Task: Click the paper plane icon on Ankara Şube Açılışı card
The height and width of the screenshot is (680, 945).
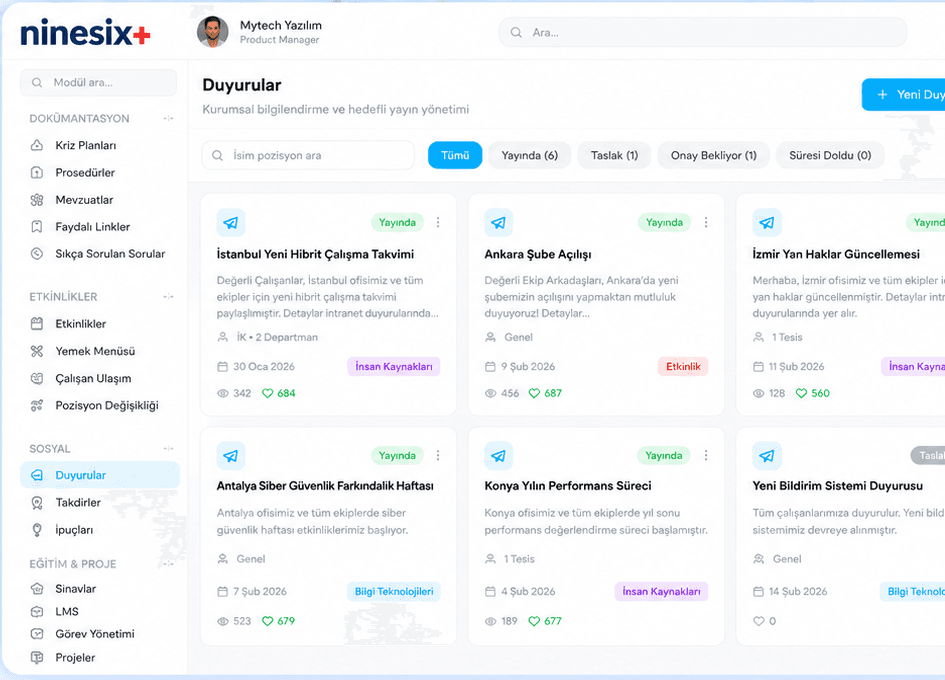Action: tap(498, 222)
